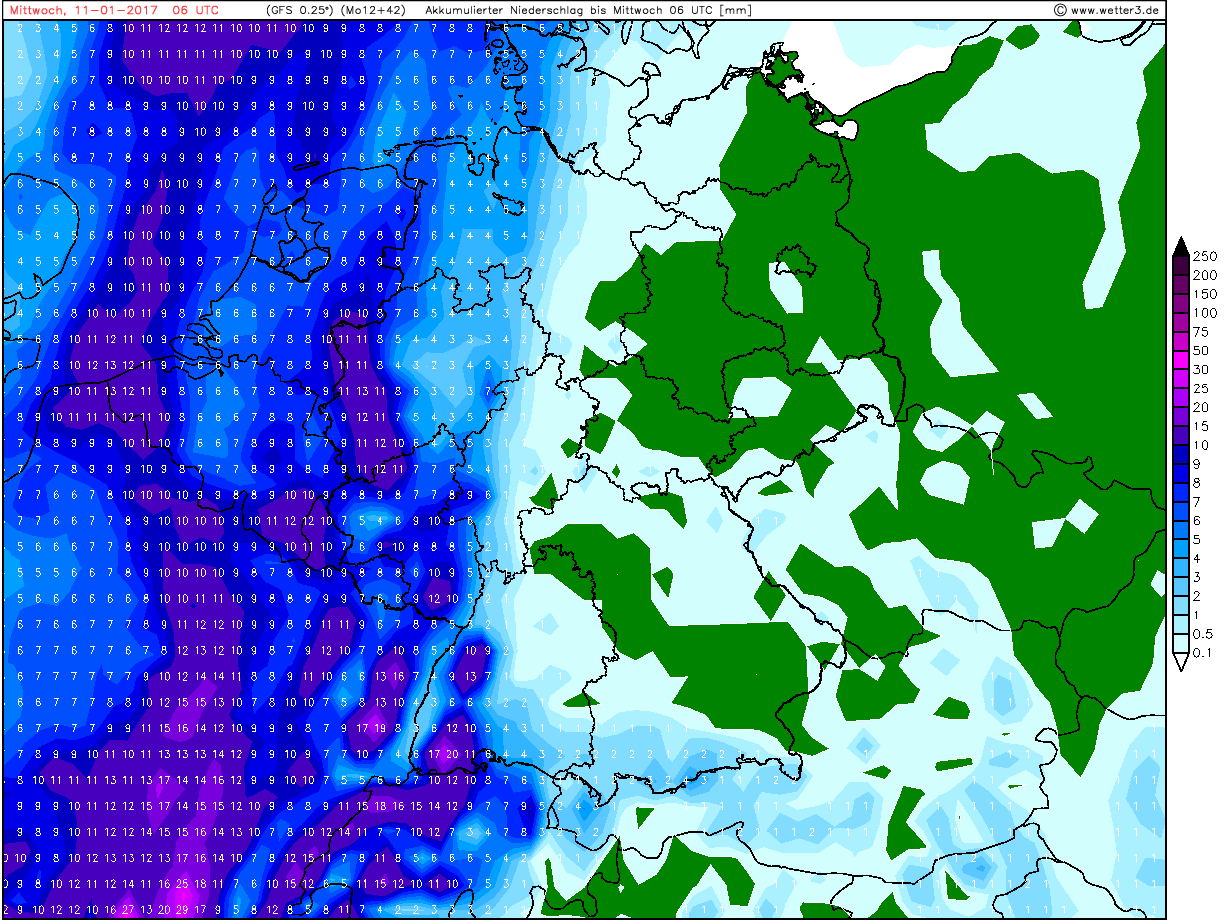1229x922 pixels.
Task: Pick legend swatch between 5 and 4
Action: pyautogui.click(x=1180, y=550)
